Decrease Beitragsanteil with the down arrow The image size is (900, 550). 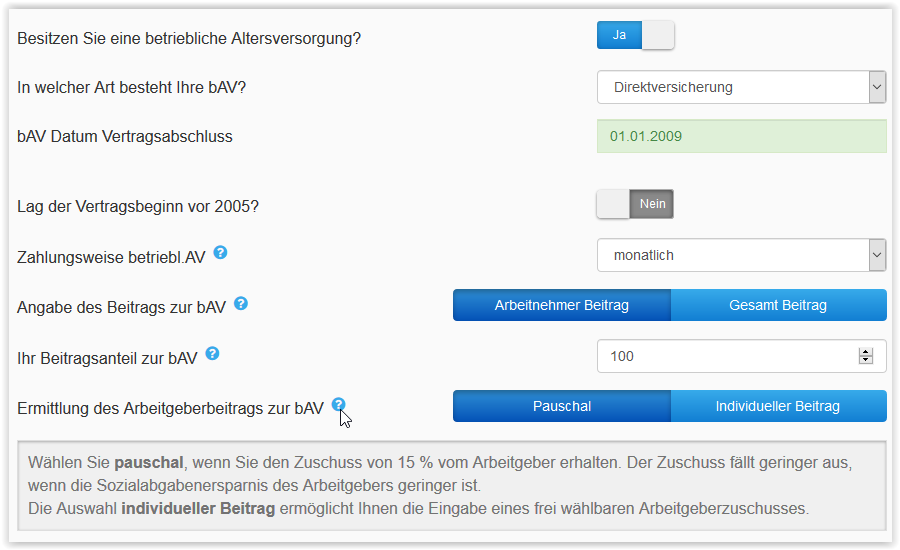click(866, 361)
